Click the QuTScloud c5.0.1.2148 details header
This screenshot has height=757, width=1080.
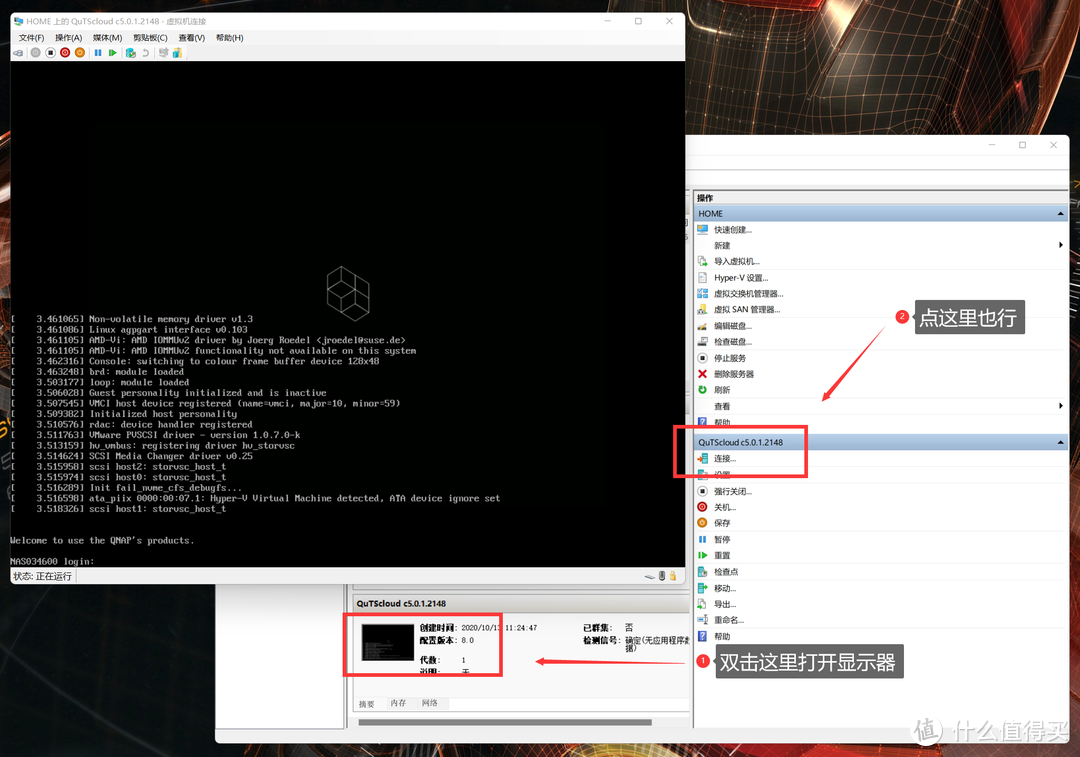(401, 603)
